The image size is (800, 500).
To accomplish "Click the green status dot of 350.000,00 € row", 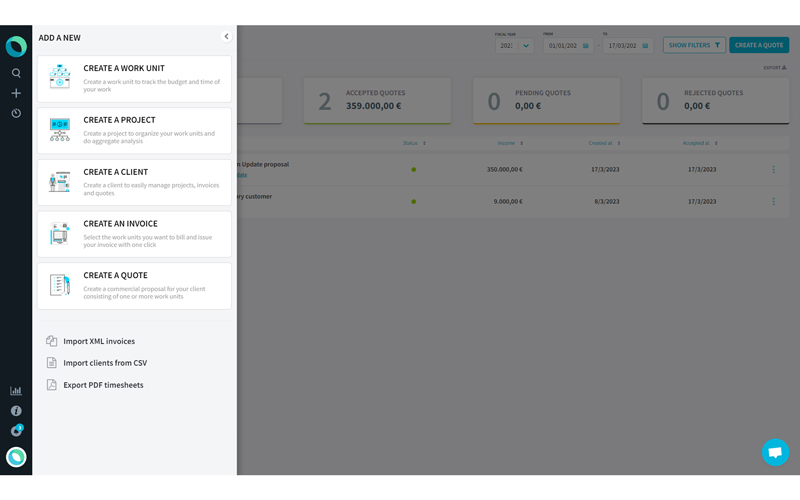I will (414, 169).
